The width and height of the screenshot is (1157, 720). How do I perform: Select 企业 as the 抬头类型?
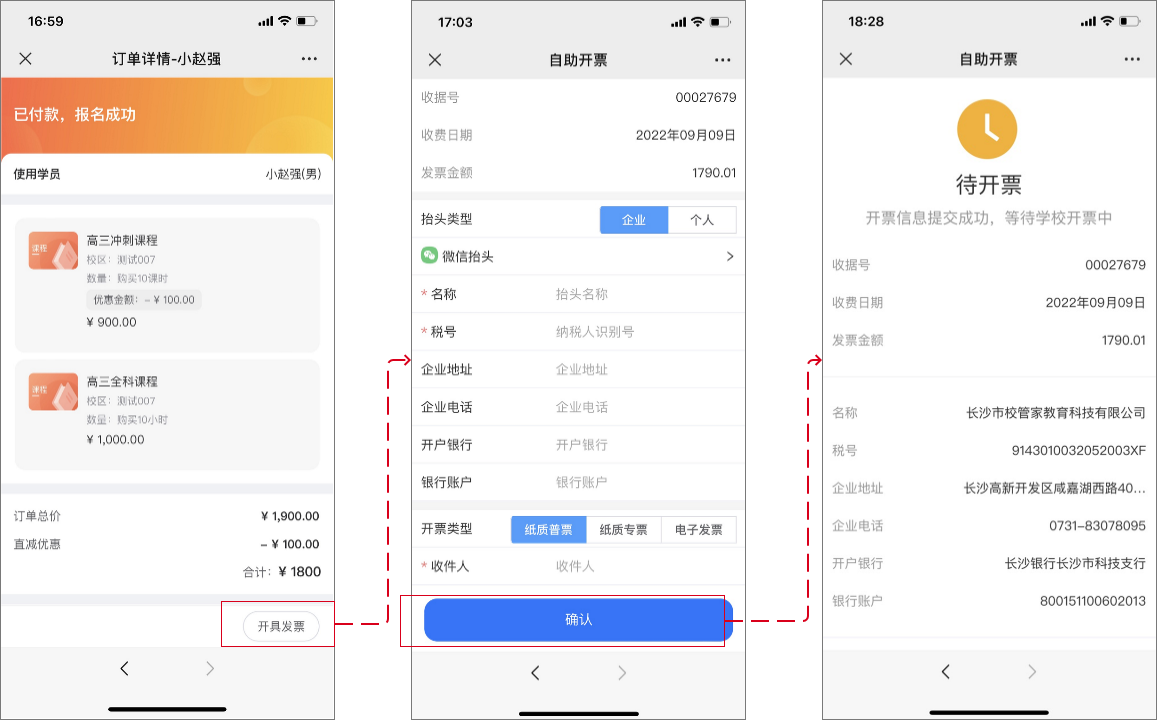633,220
